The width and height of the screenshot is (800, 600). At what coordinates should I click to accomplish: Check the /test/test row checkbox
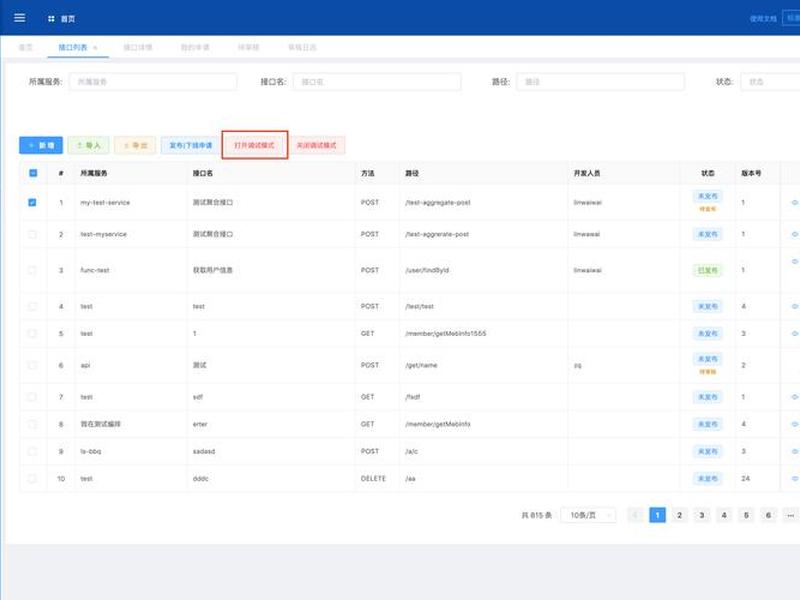[x=32, y=307]
